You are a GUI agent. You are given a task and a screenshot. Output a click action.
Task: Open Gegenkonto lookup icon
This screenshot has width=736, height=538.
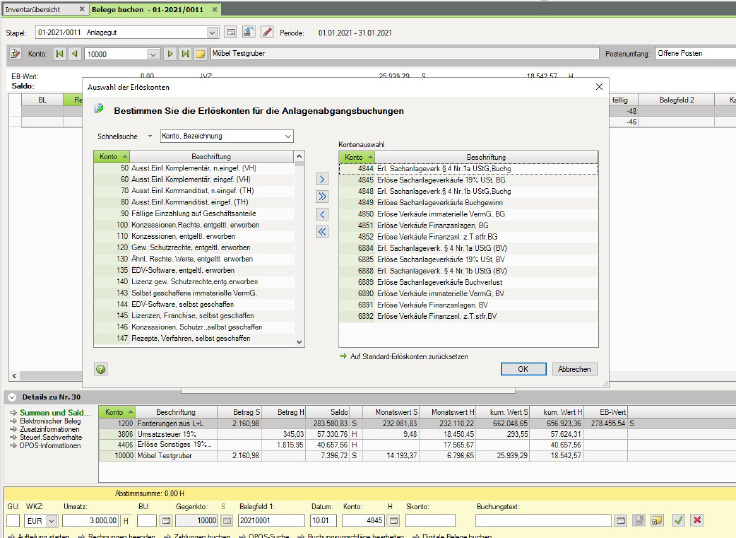pyautogui.click(x=227, y=520)
